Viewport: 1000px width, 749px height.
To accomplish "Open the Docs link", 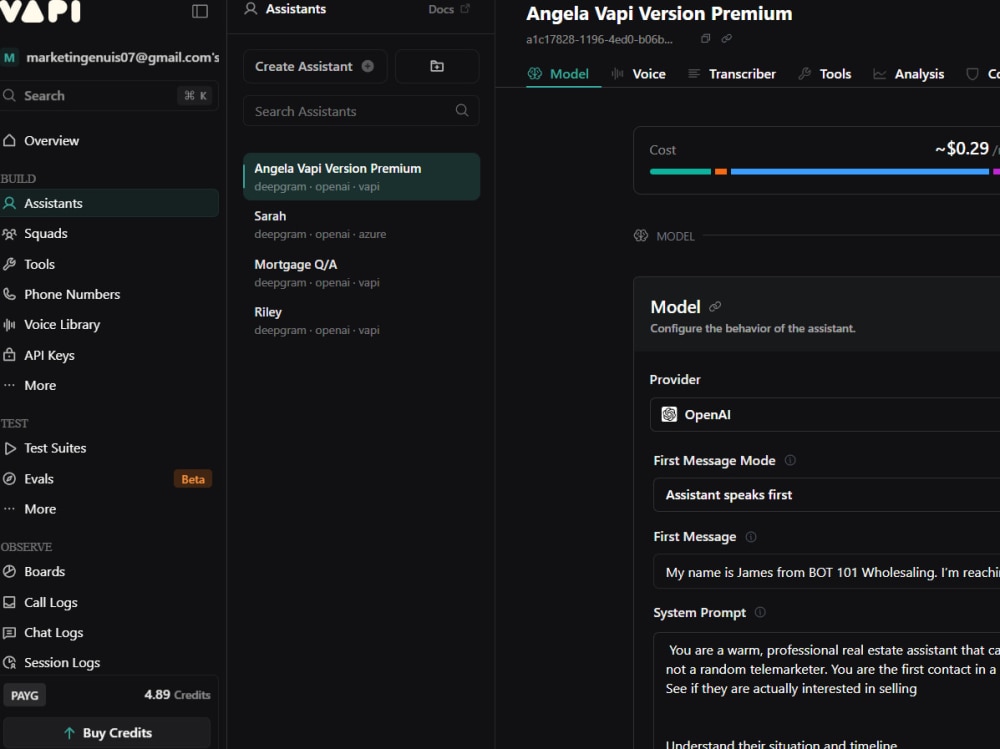I will coord(449,10).
